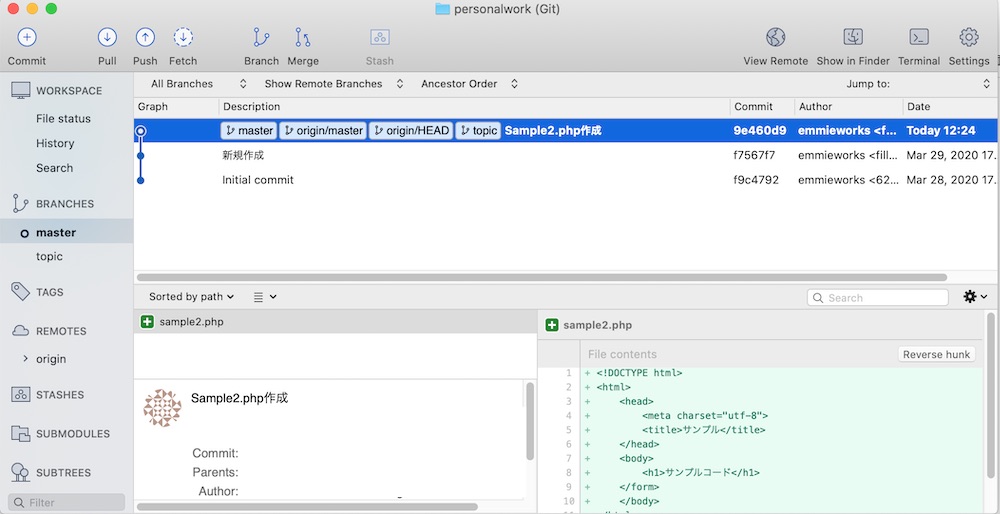Fetch from remote using Fetch icon
Image resolution: width=1000 pixels, height=514 pixels.
coord(184,38)
